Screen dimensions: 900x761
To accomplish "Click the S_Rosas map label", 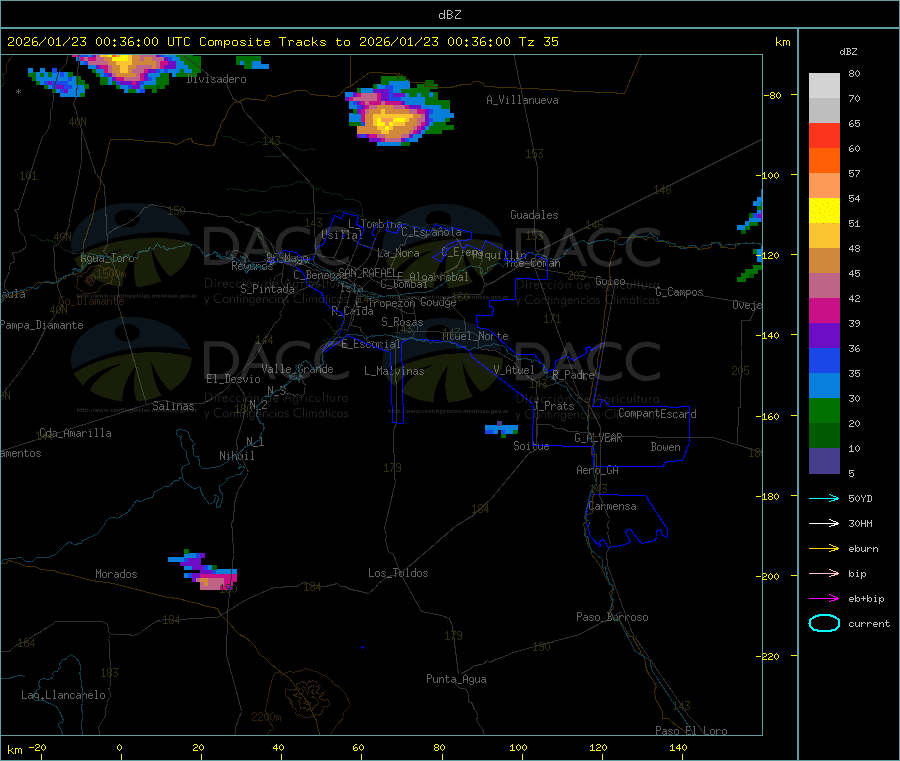I will point(402,322).
